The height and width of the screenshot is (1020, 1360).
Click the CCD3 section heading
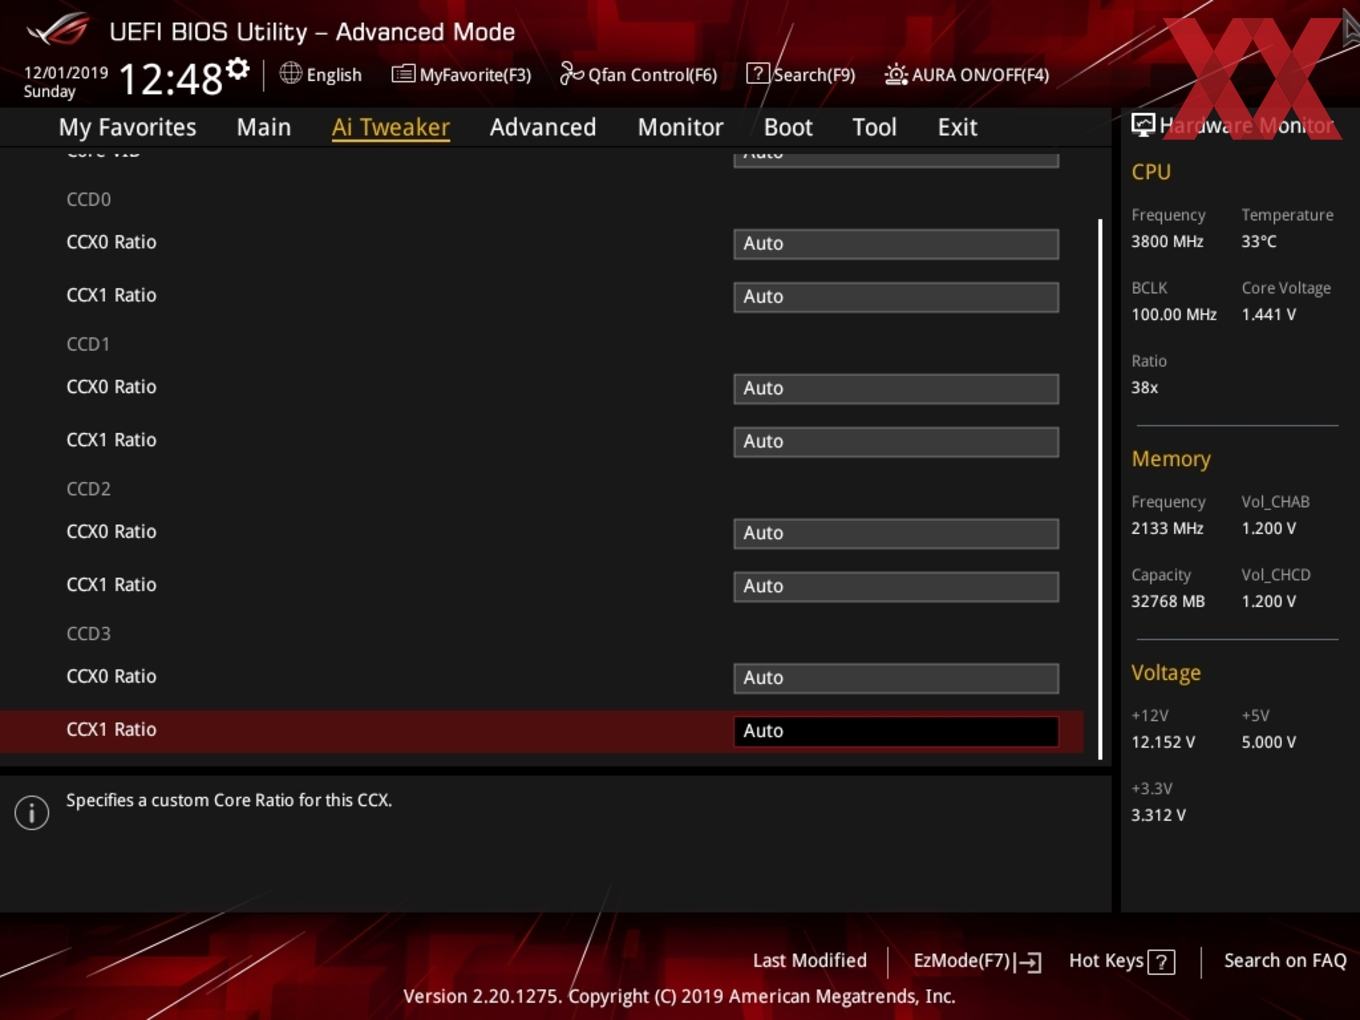pos(88,634)
